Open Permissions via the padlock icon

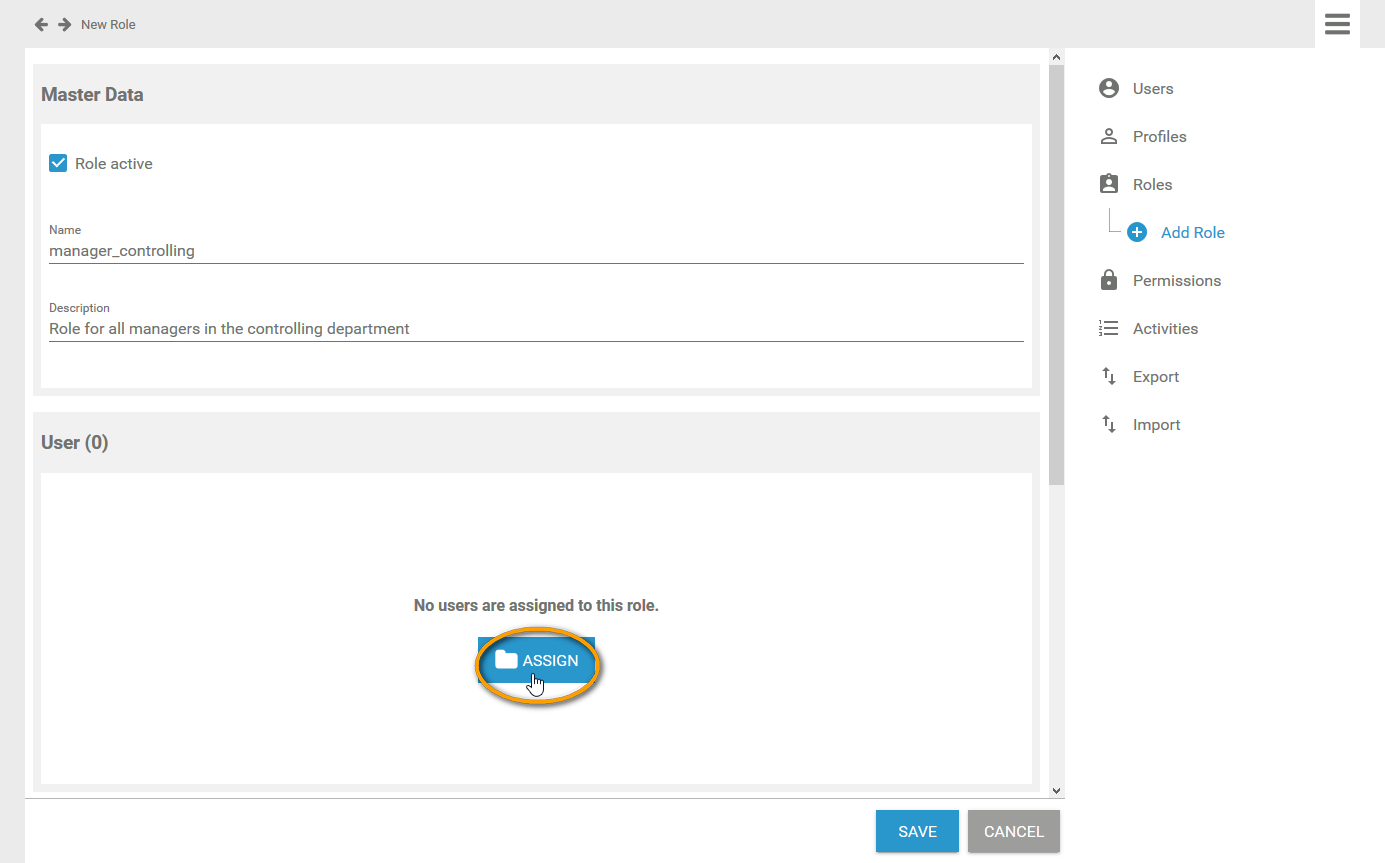tap(1108, 280)
